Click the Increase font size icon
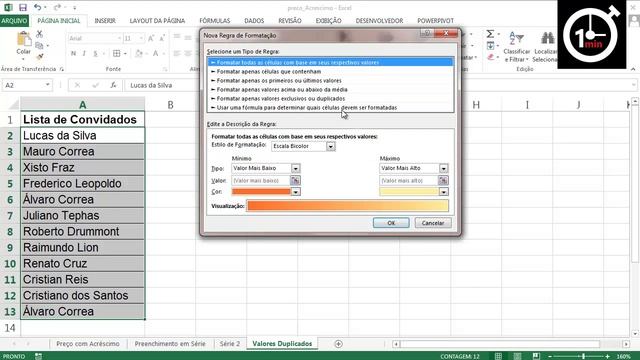 (x=151, y=38)
